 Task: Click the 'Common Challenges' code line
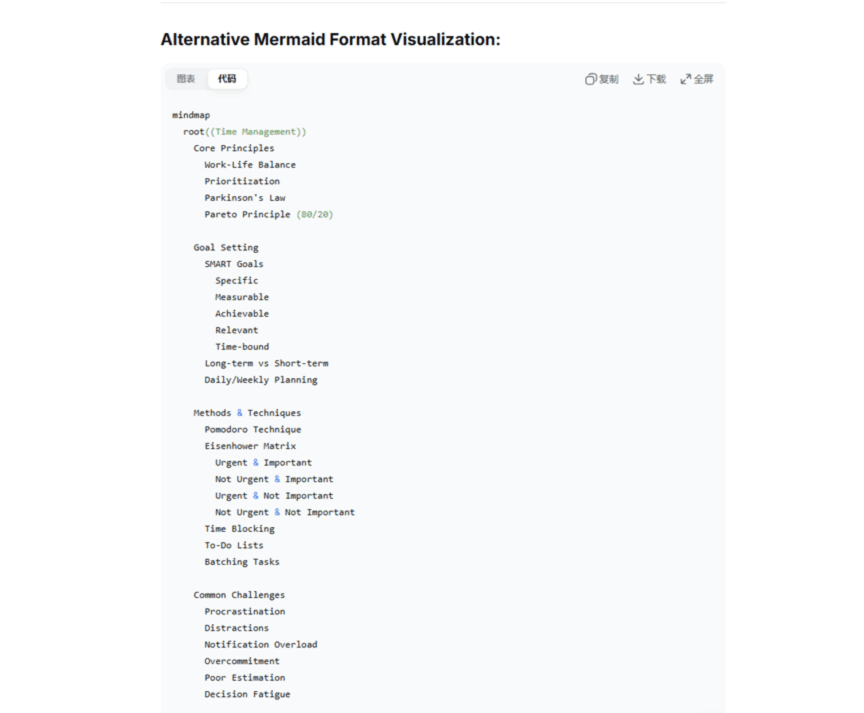(x=239, y=595)
